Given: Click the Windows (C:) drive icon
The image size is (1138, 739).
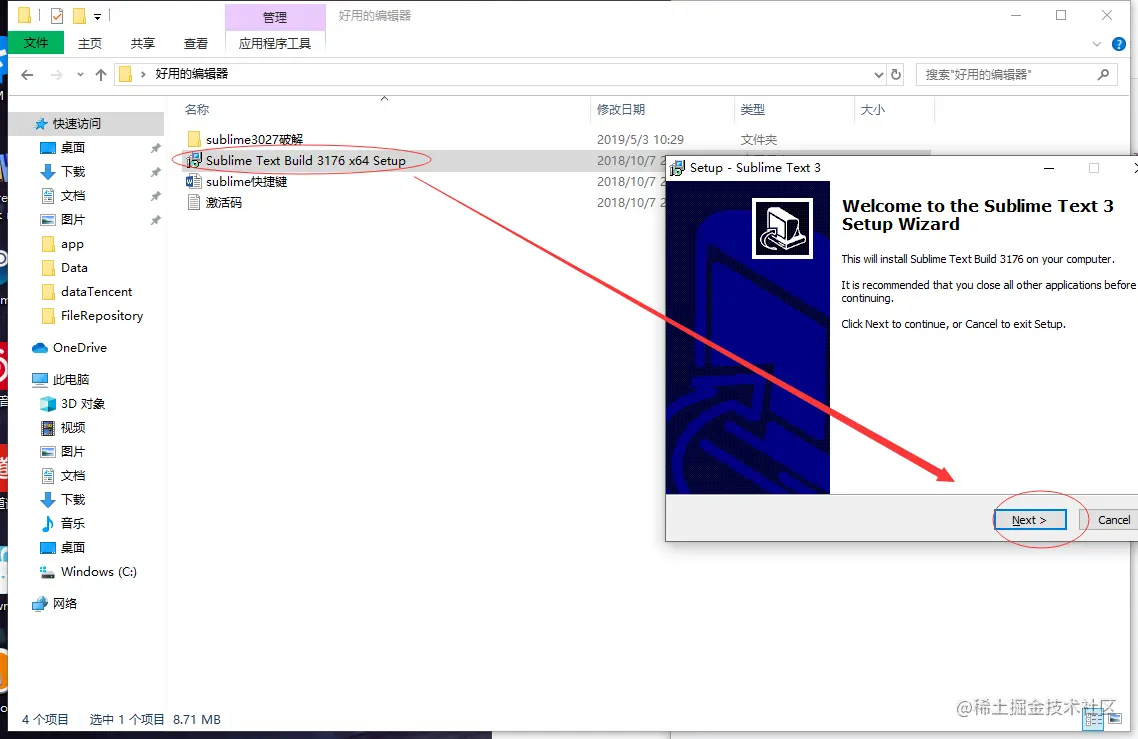Looking at the screenshot, I should pyautogui.click(x=48, y=572).
